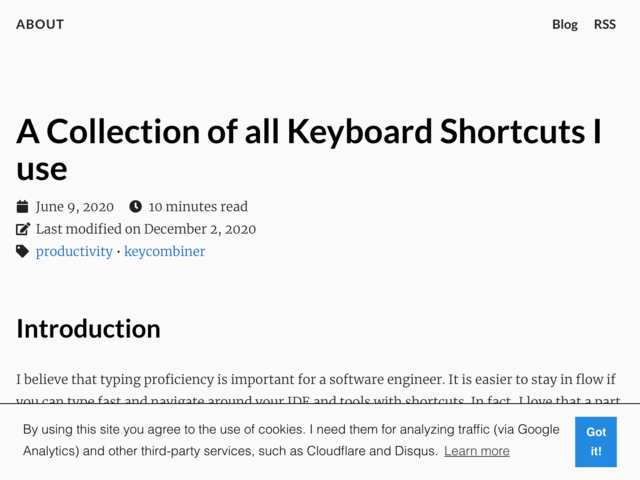
Task: Open the ABOUT page link
Action: [40, 24]
